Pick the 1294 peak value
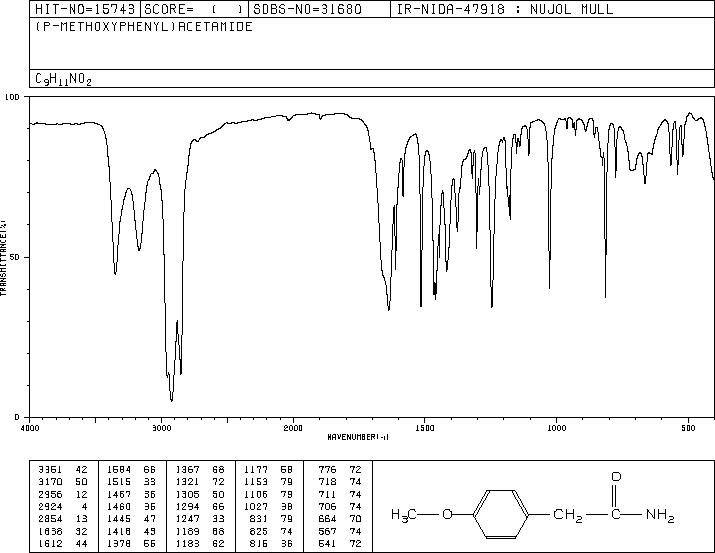The width and height of the screenshot is (715, 553). [x=188, y=506]
